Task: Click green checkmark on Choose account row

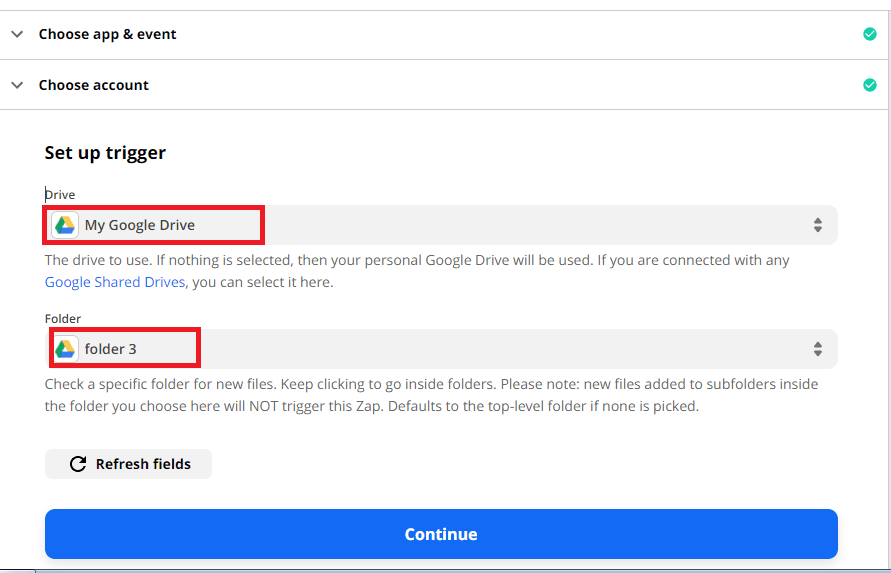Action: tap(869, 85)
